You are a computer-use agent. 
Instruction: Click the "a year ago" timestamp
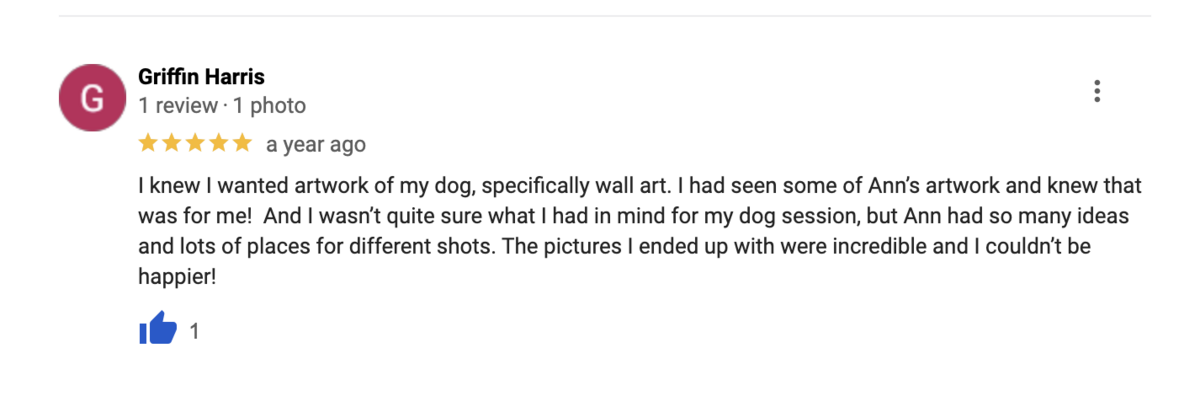(316, 145)
